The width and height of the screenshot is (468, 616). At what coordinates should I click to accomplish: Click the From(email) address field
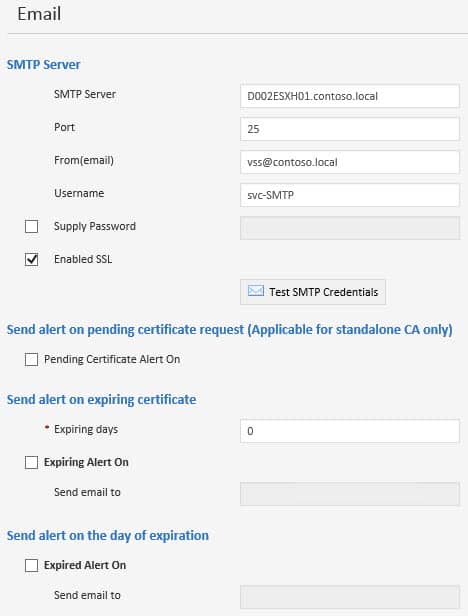(x=350, y=162)
